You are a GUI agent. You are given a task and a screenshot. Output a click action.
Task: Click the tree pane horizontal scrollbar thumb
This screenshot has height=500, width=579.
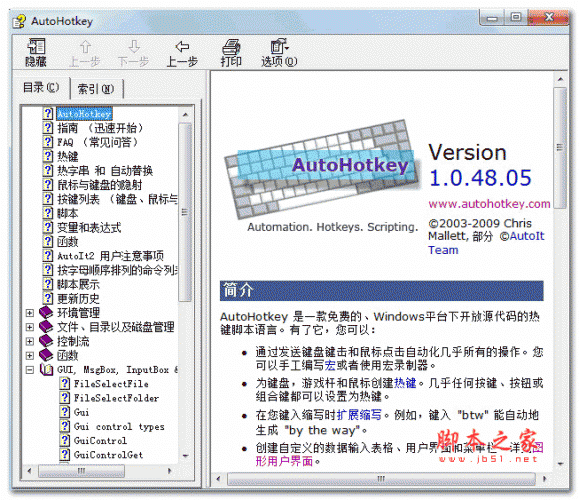point(81,470)
